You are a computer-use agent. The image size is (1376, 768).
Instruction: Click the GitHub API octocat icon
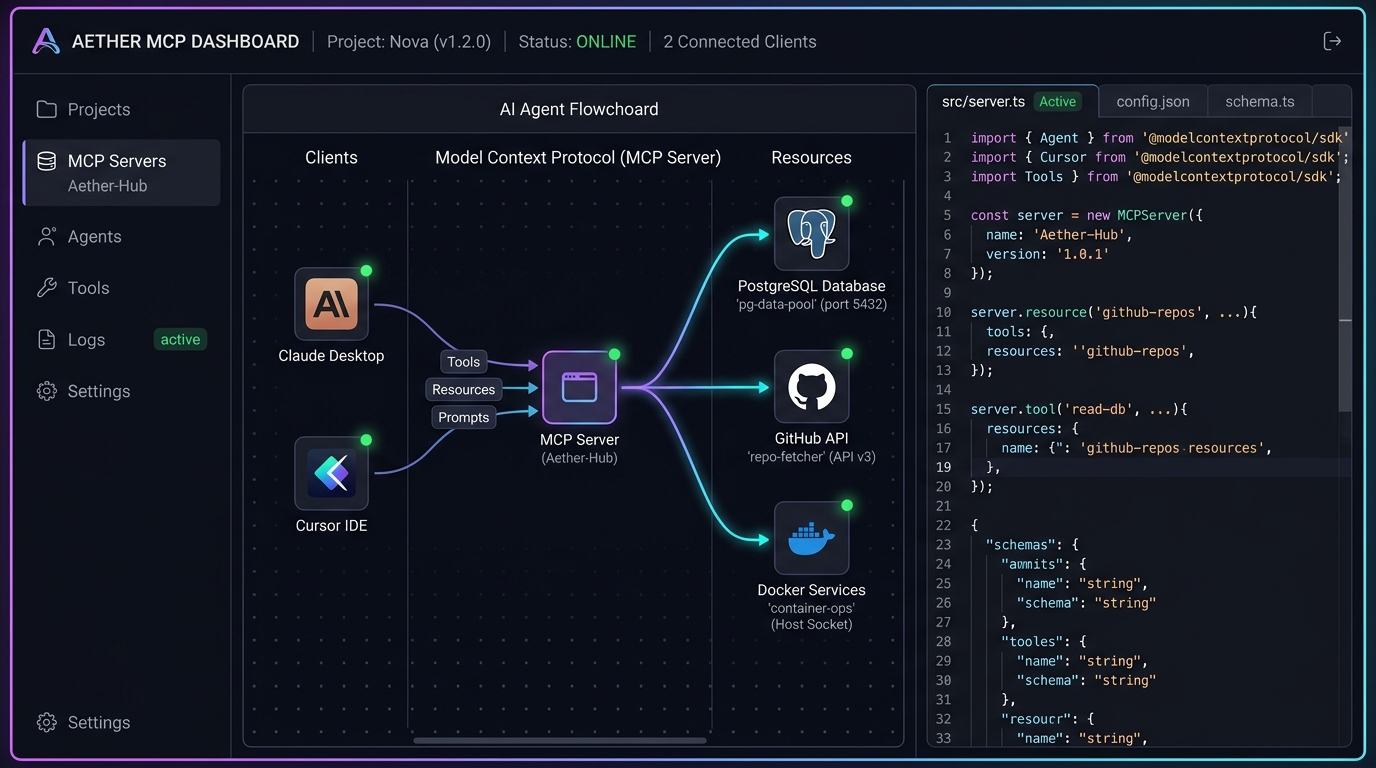pyautogui.click(x=811, y=387)
